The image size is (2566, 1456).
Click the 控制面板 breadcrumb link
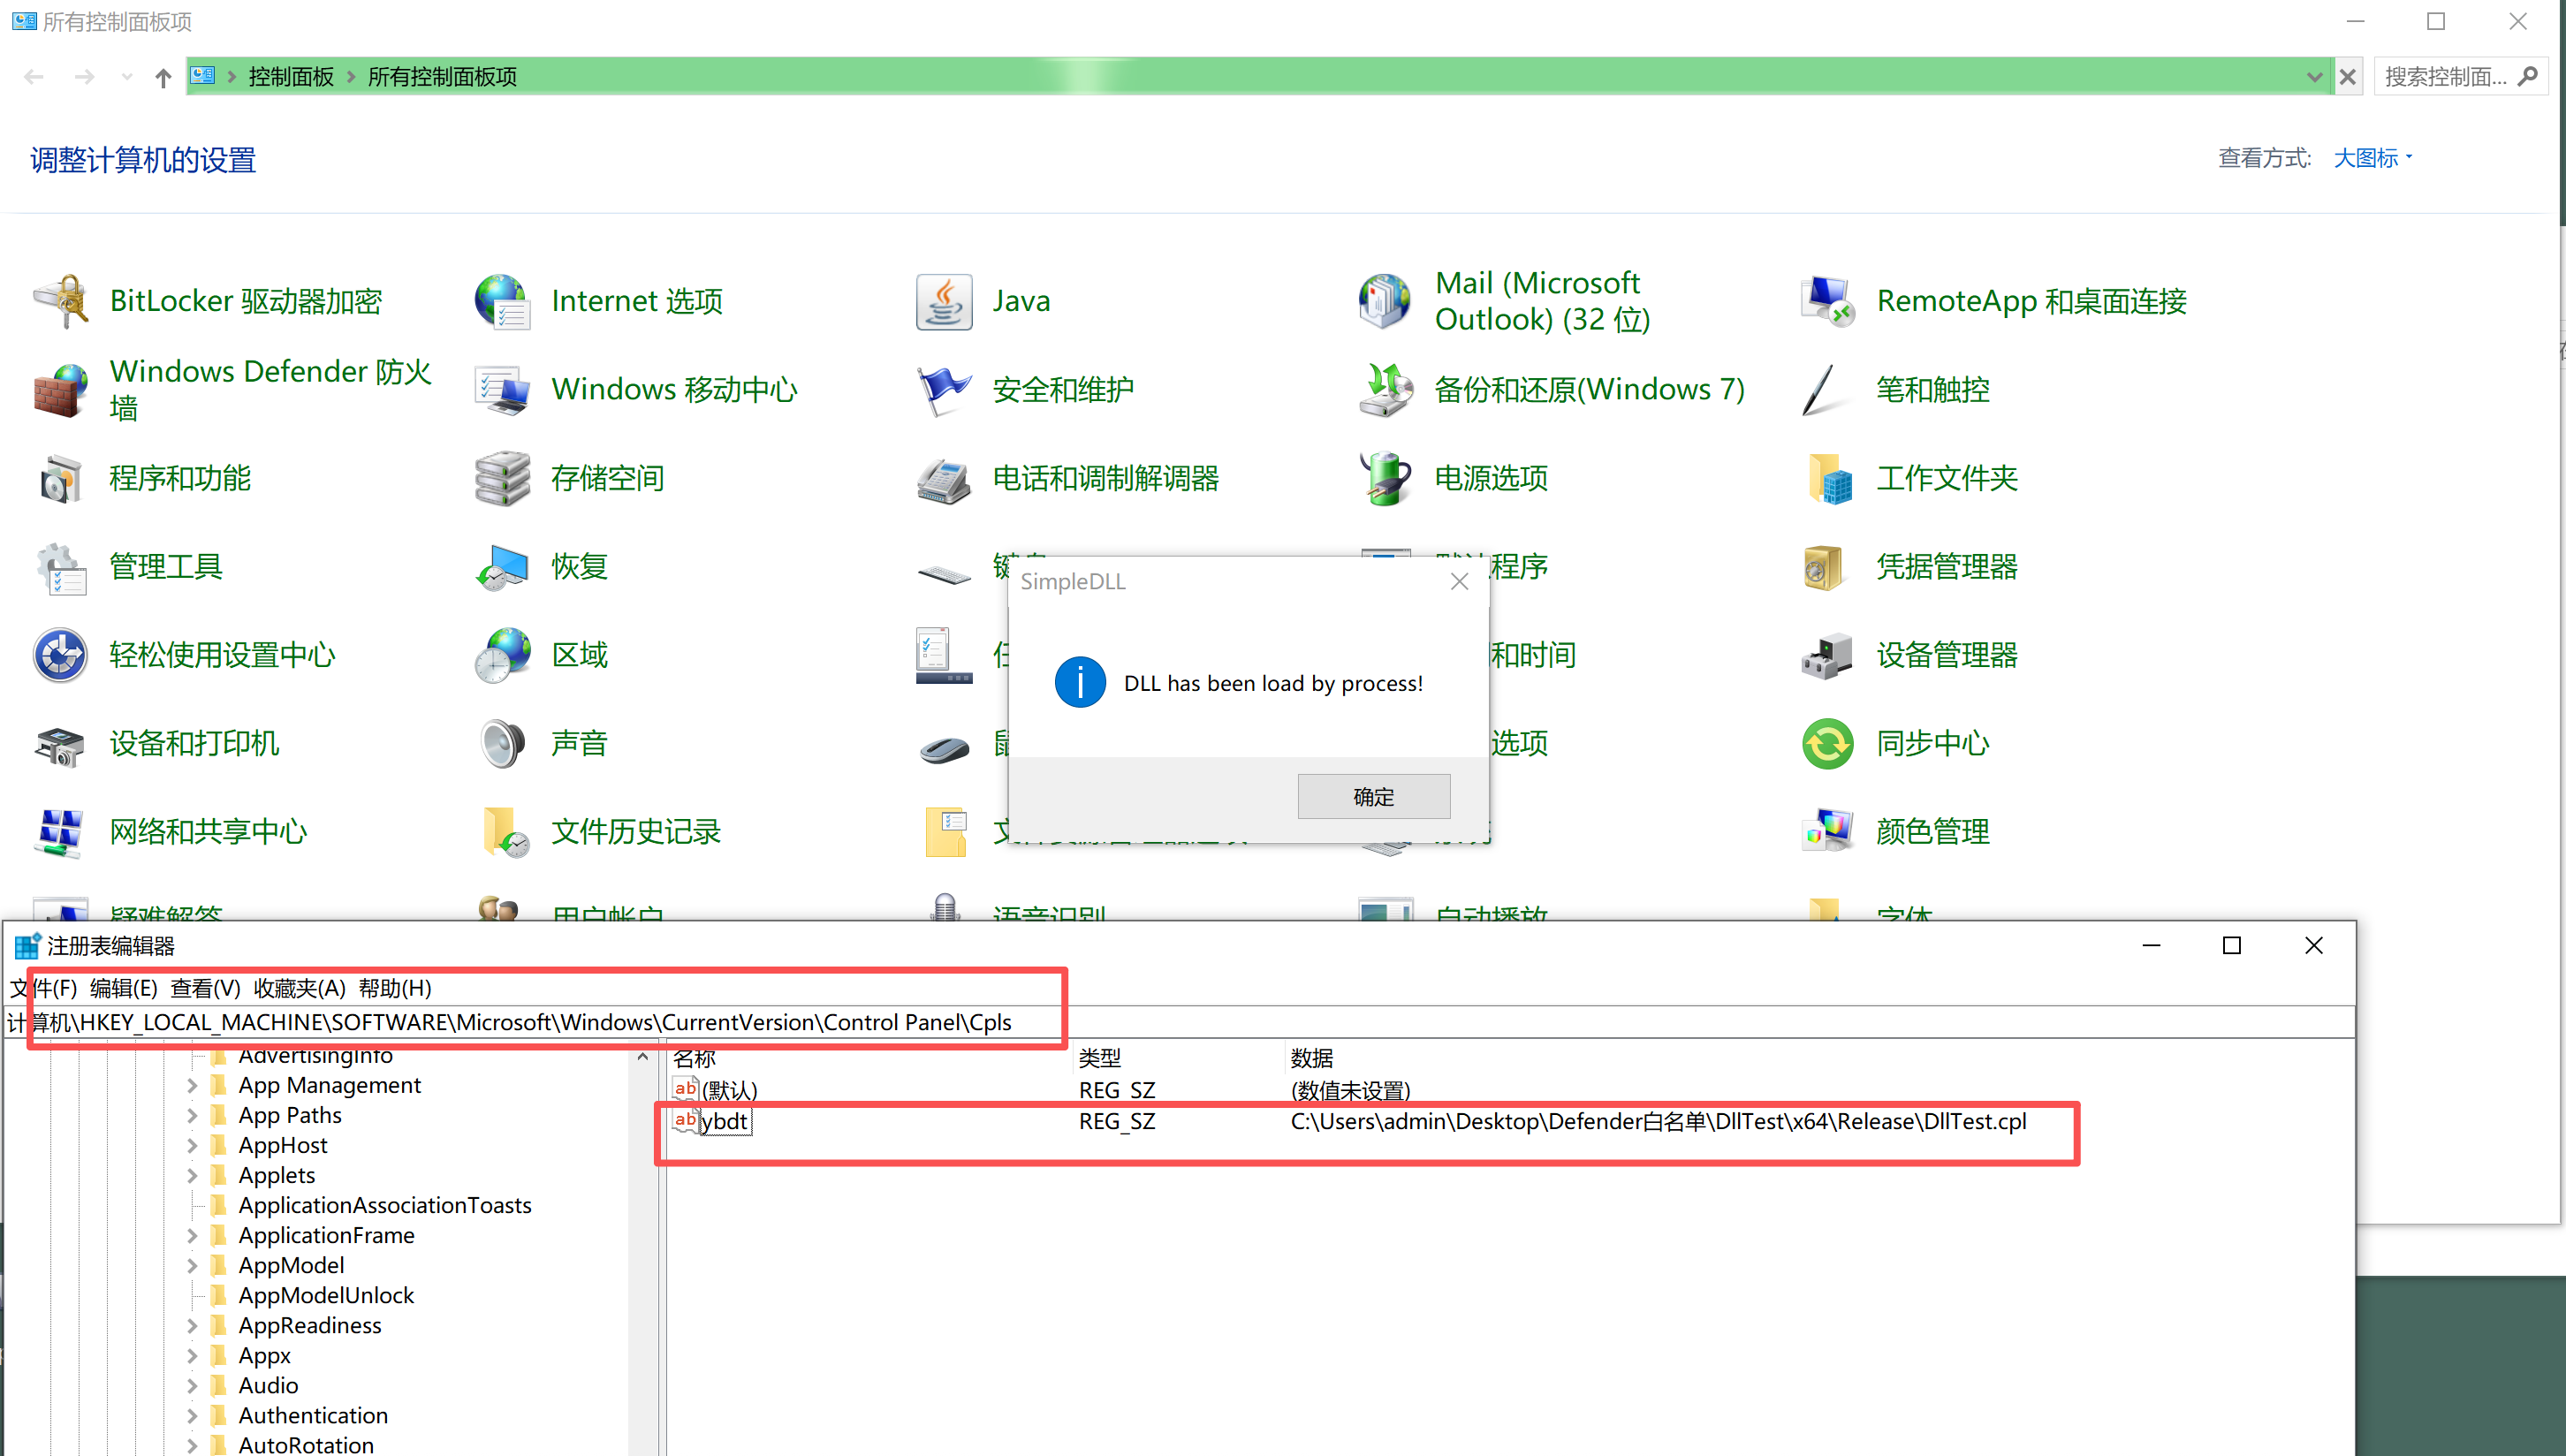[x=291, y=77]
